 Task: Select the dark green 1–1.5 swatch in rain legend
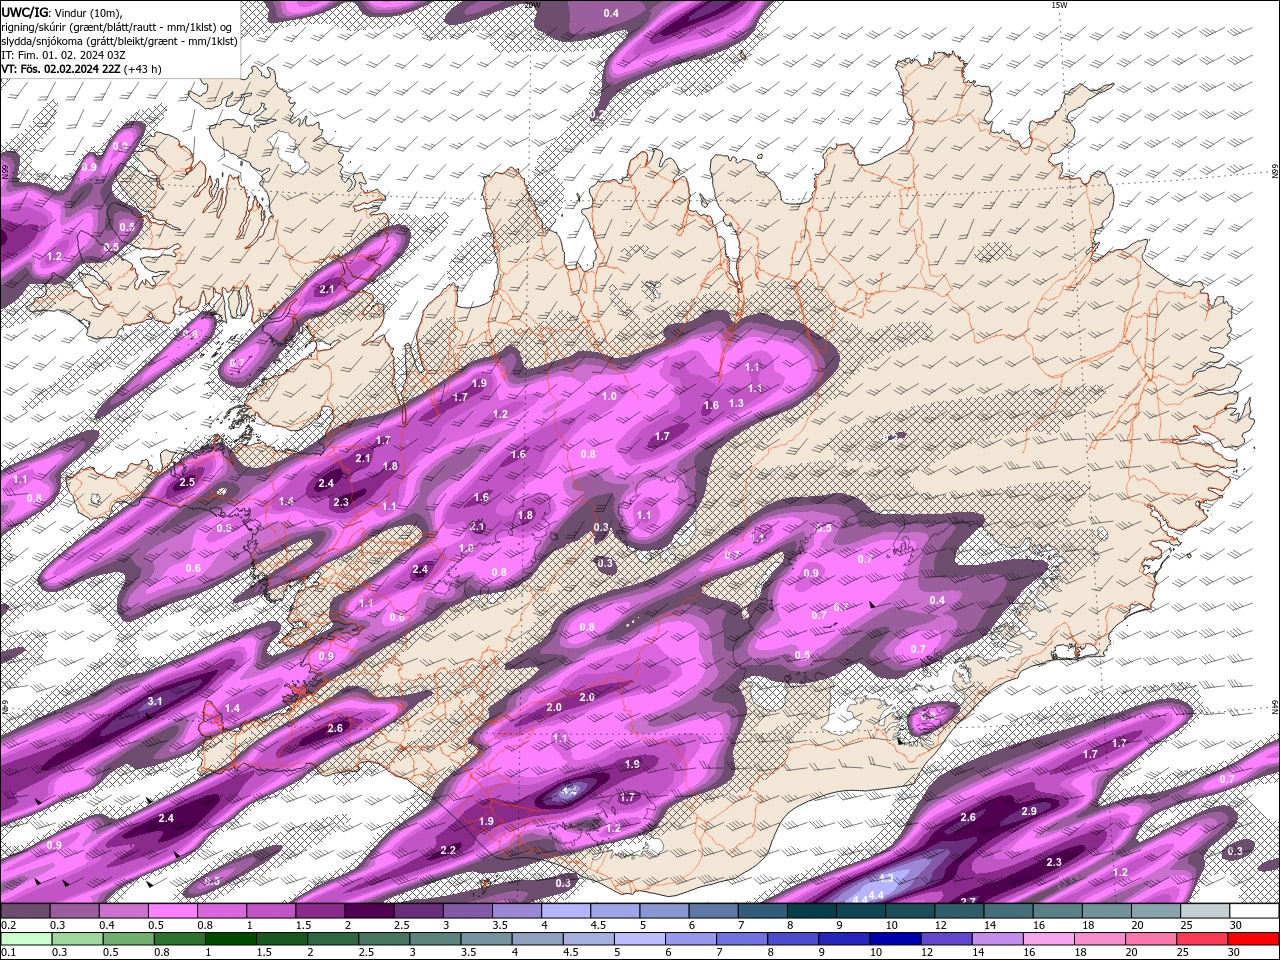pyautogui.click(x=231, y=939)
